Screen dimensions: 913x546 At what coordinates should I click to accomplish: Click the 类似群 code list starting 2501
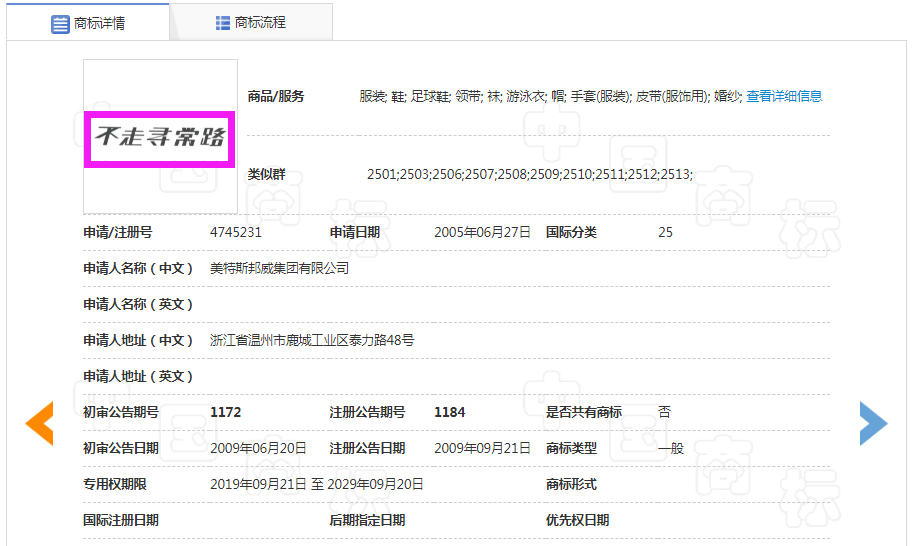[x=529, y=175]
